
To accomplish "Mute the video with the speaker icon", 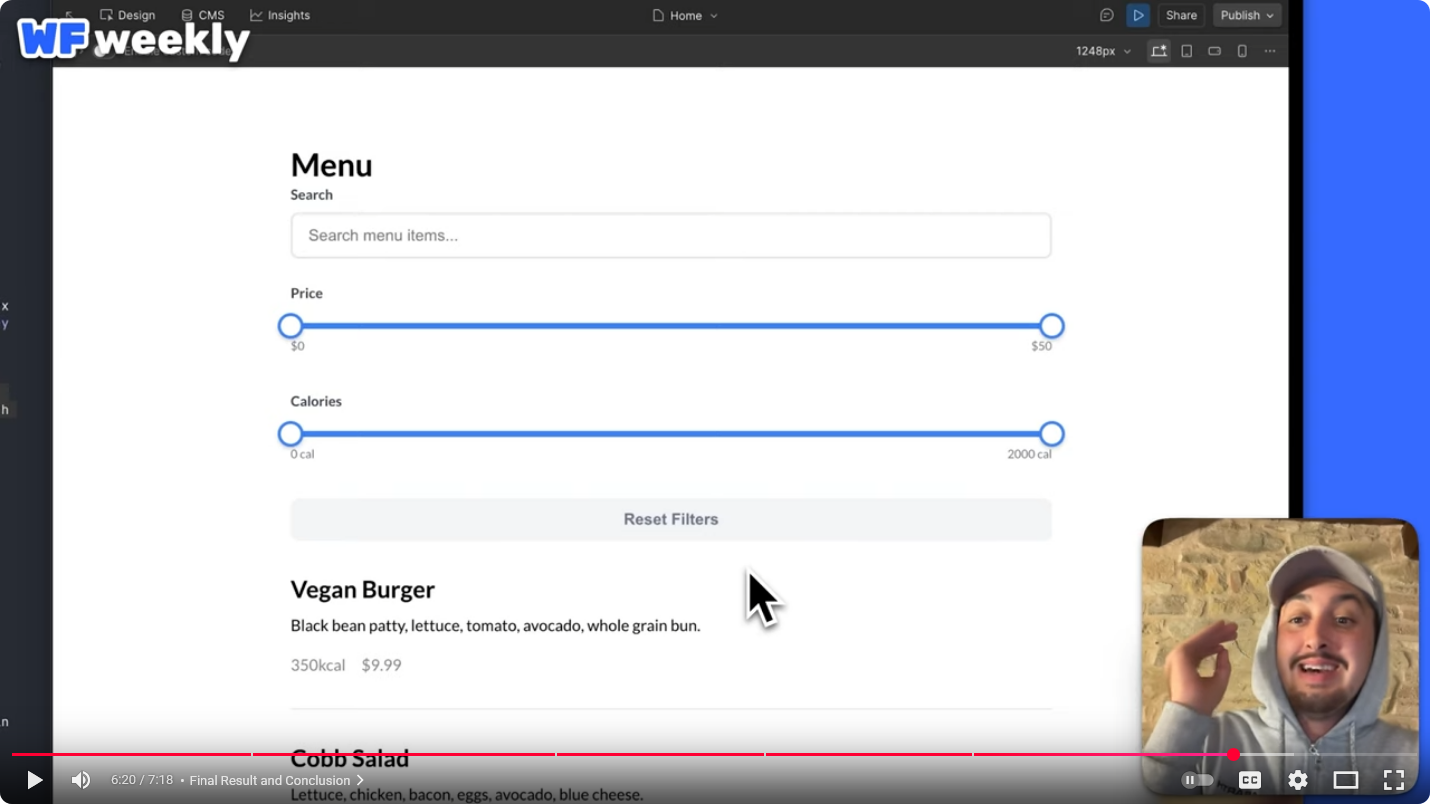I will pyautogui.click(x=81, y=780).
